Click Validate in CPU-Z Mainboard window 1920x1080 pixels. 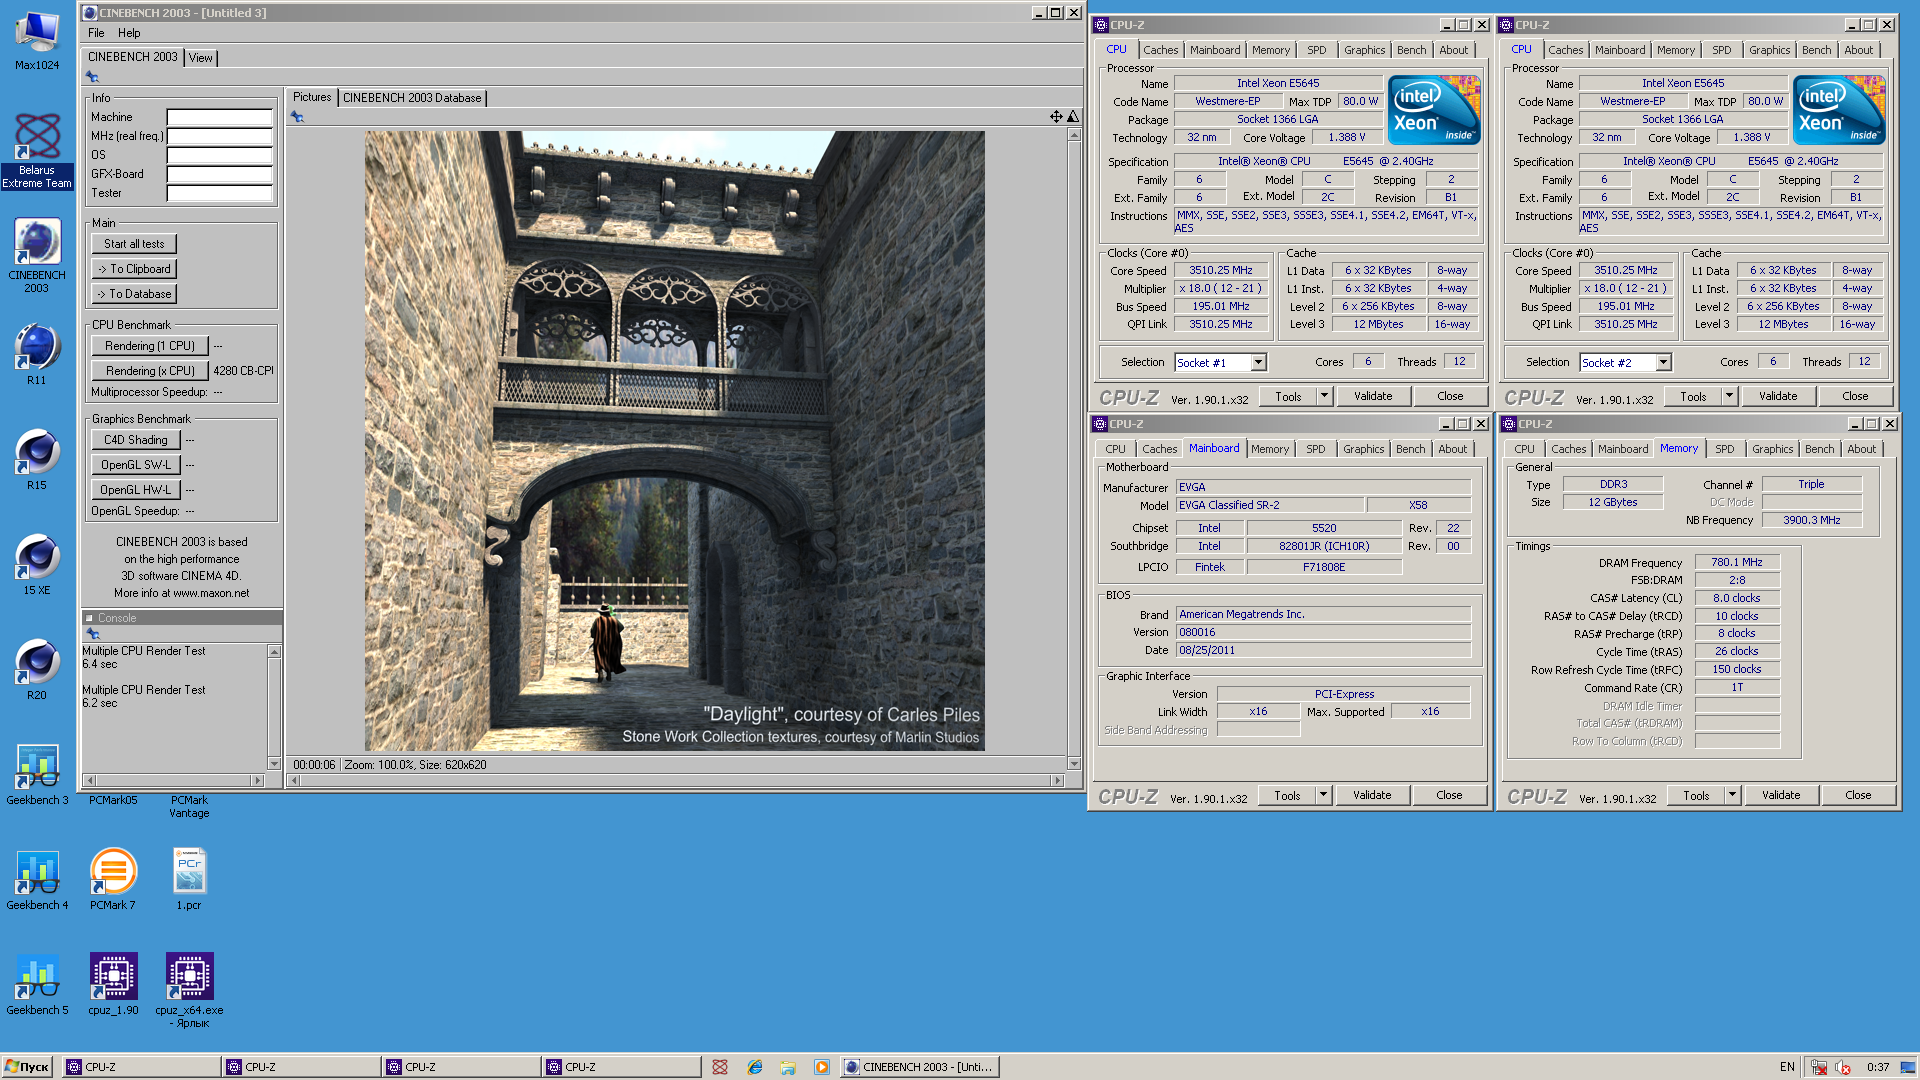[1372, 795]
